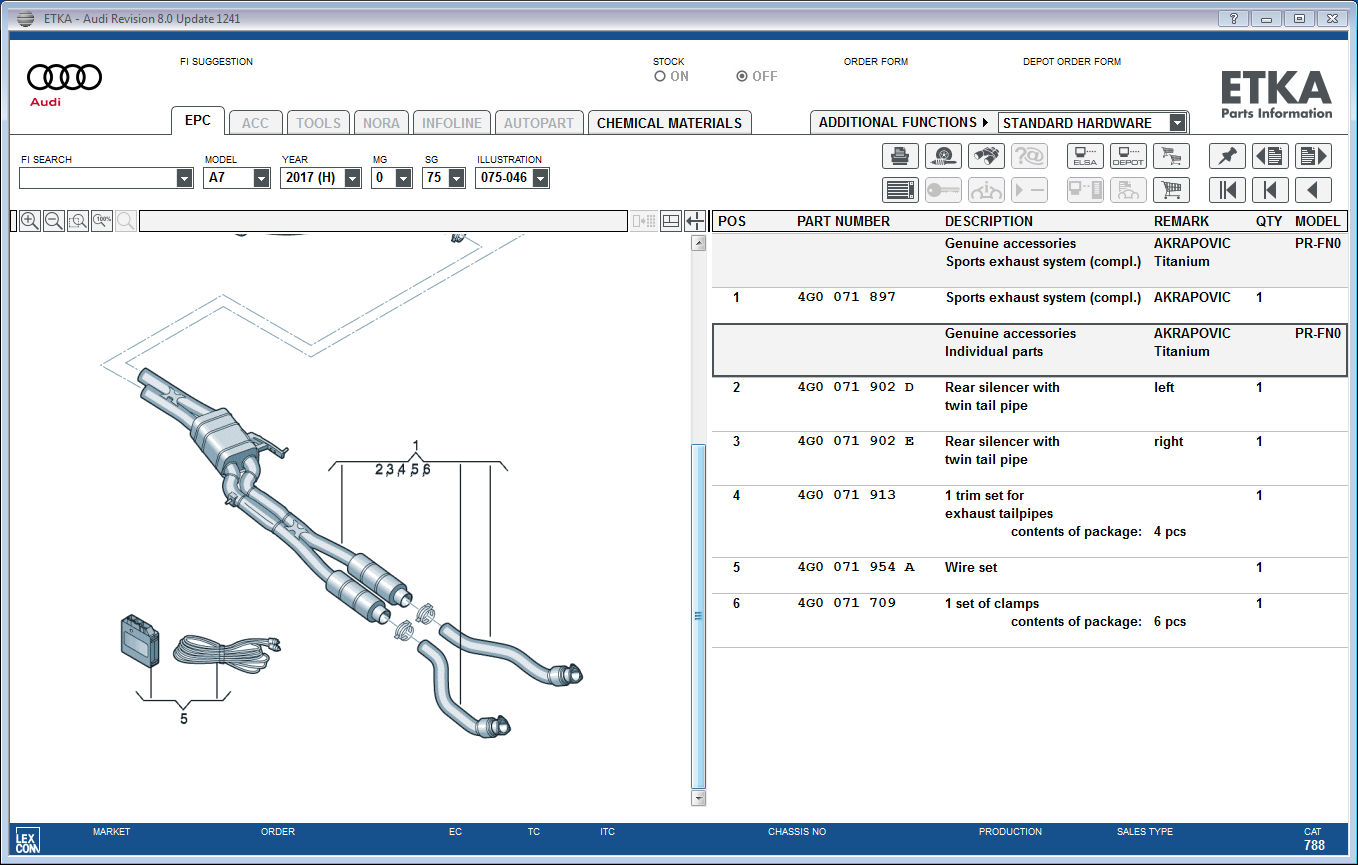This screenshot has height=865, width=1358.
Task: Go to next page with right-arrow document icon
Action: pos(1313,156)
